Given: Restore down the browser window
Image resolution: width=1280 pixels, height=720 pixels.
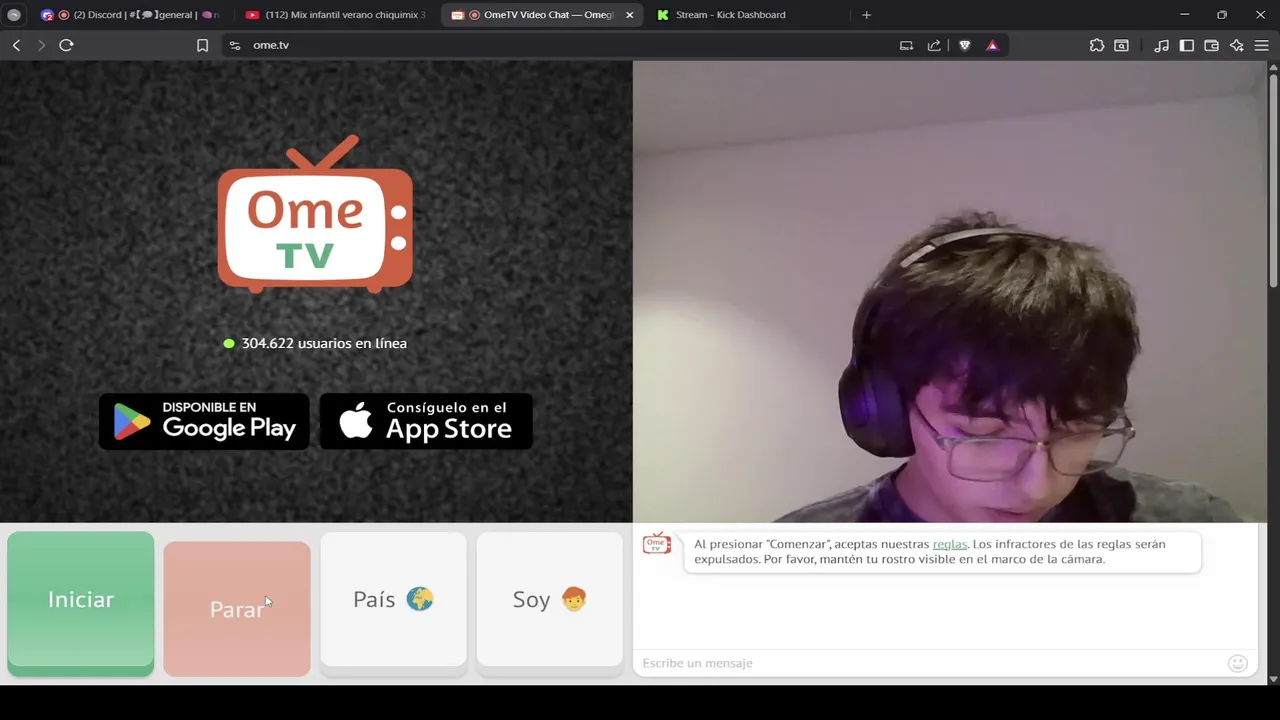Looking at the screenshot, I should click(1222, 15).
